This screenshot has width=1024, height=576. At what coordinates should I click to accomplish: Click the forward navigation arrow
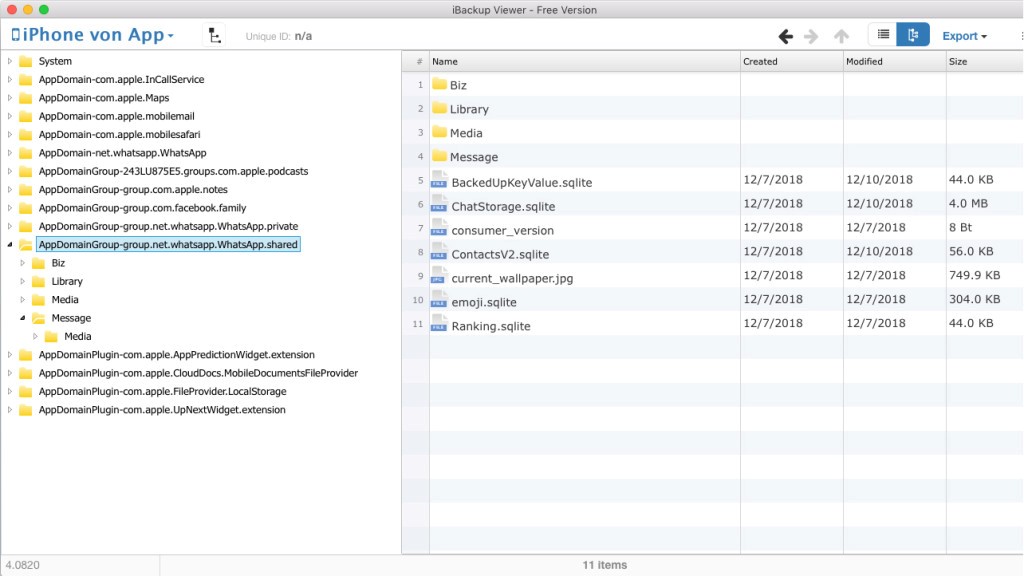[811, 36]
